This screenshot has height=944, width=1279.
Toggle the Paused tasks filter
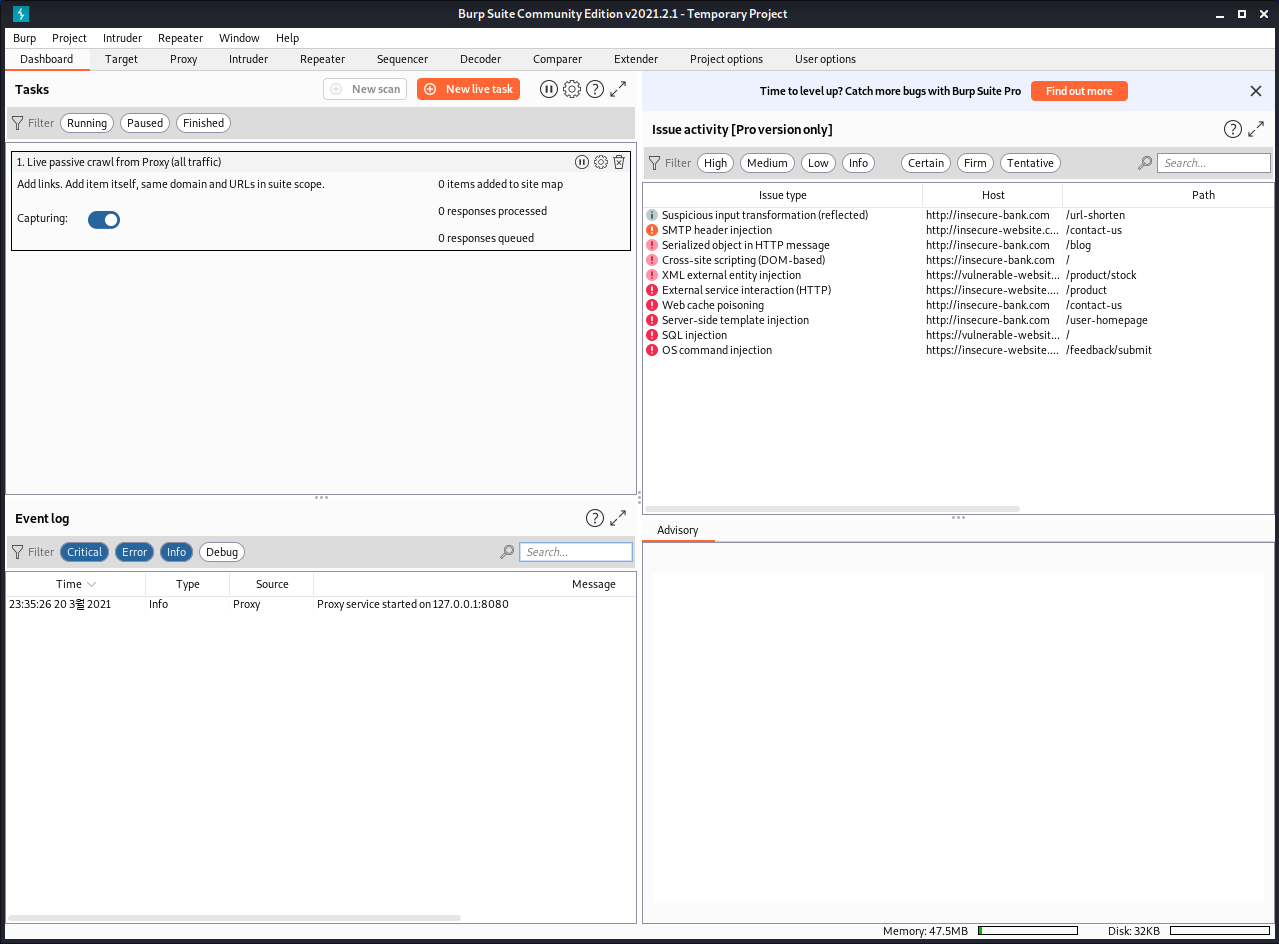tap(145, 123)
